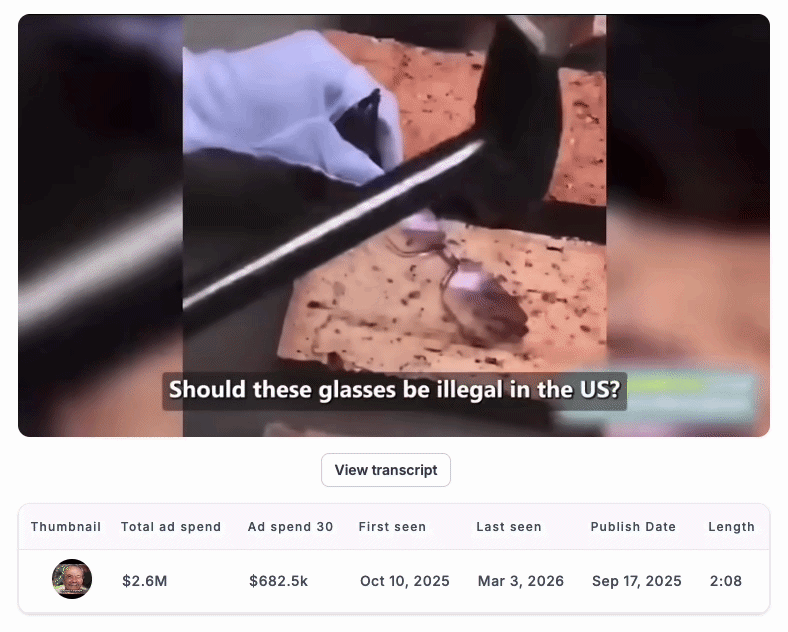
Task: Select the Oct 10, 2025 first seen date
Action: click(x=405, y=581)
